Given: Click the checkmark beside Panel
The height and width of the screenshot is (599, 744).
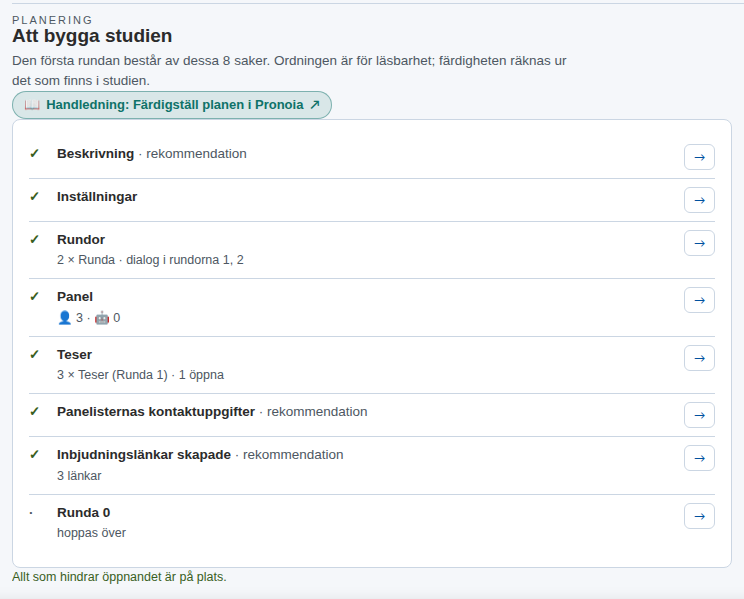Looking at the screenshot, I should (x=34, y=296).
